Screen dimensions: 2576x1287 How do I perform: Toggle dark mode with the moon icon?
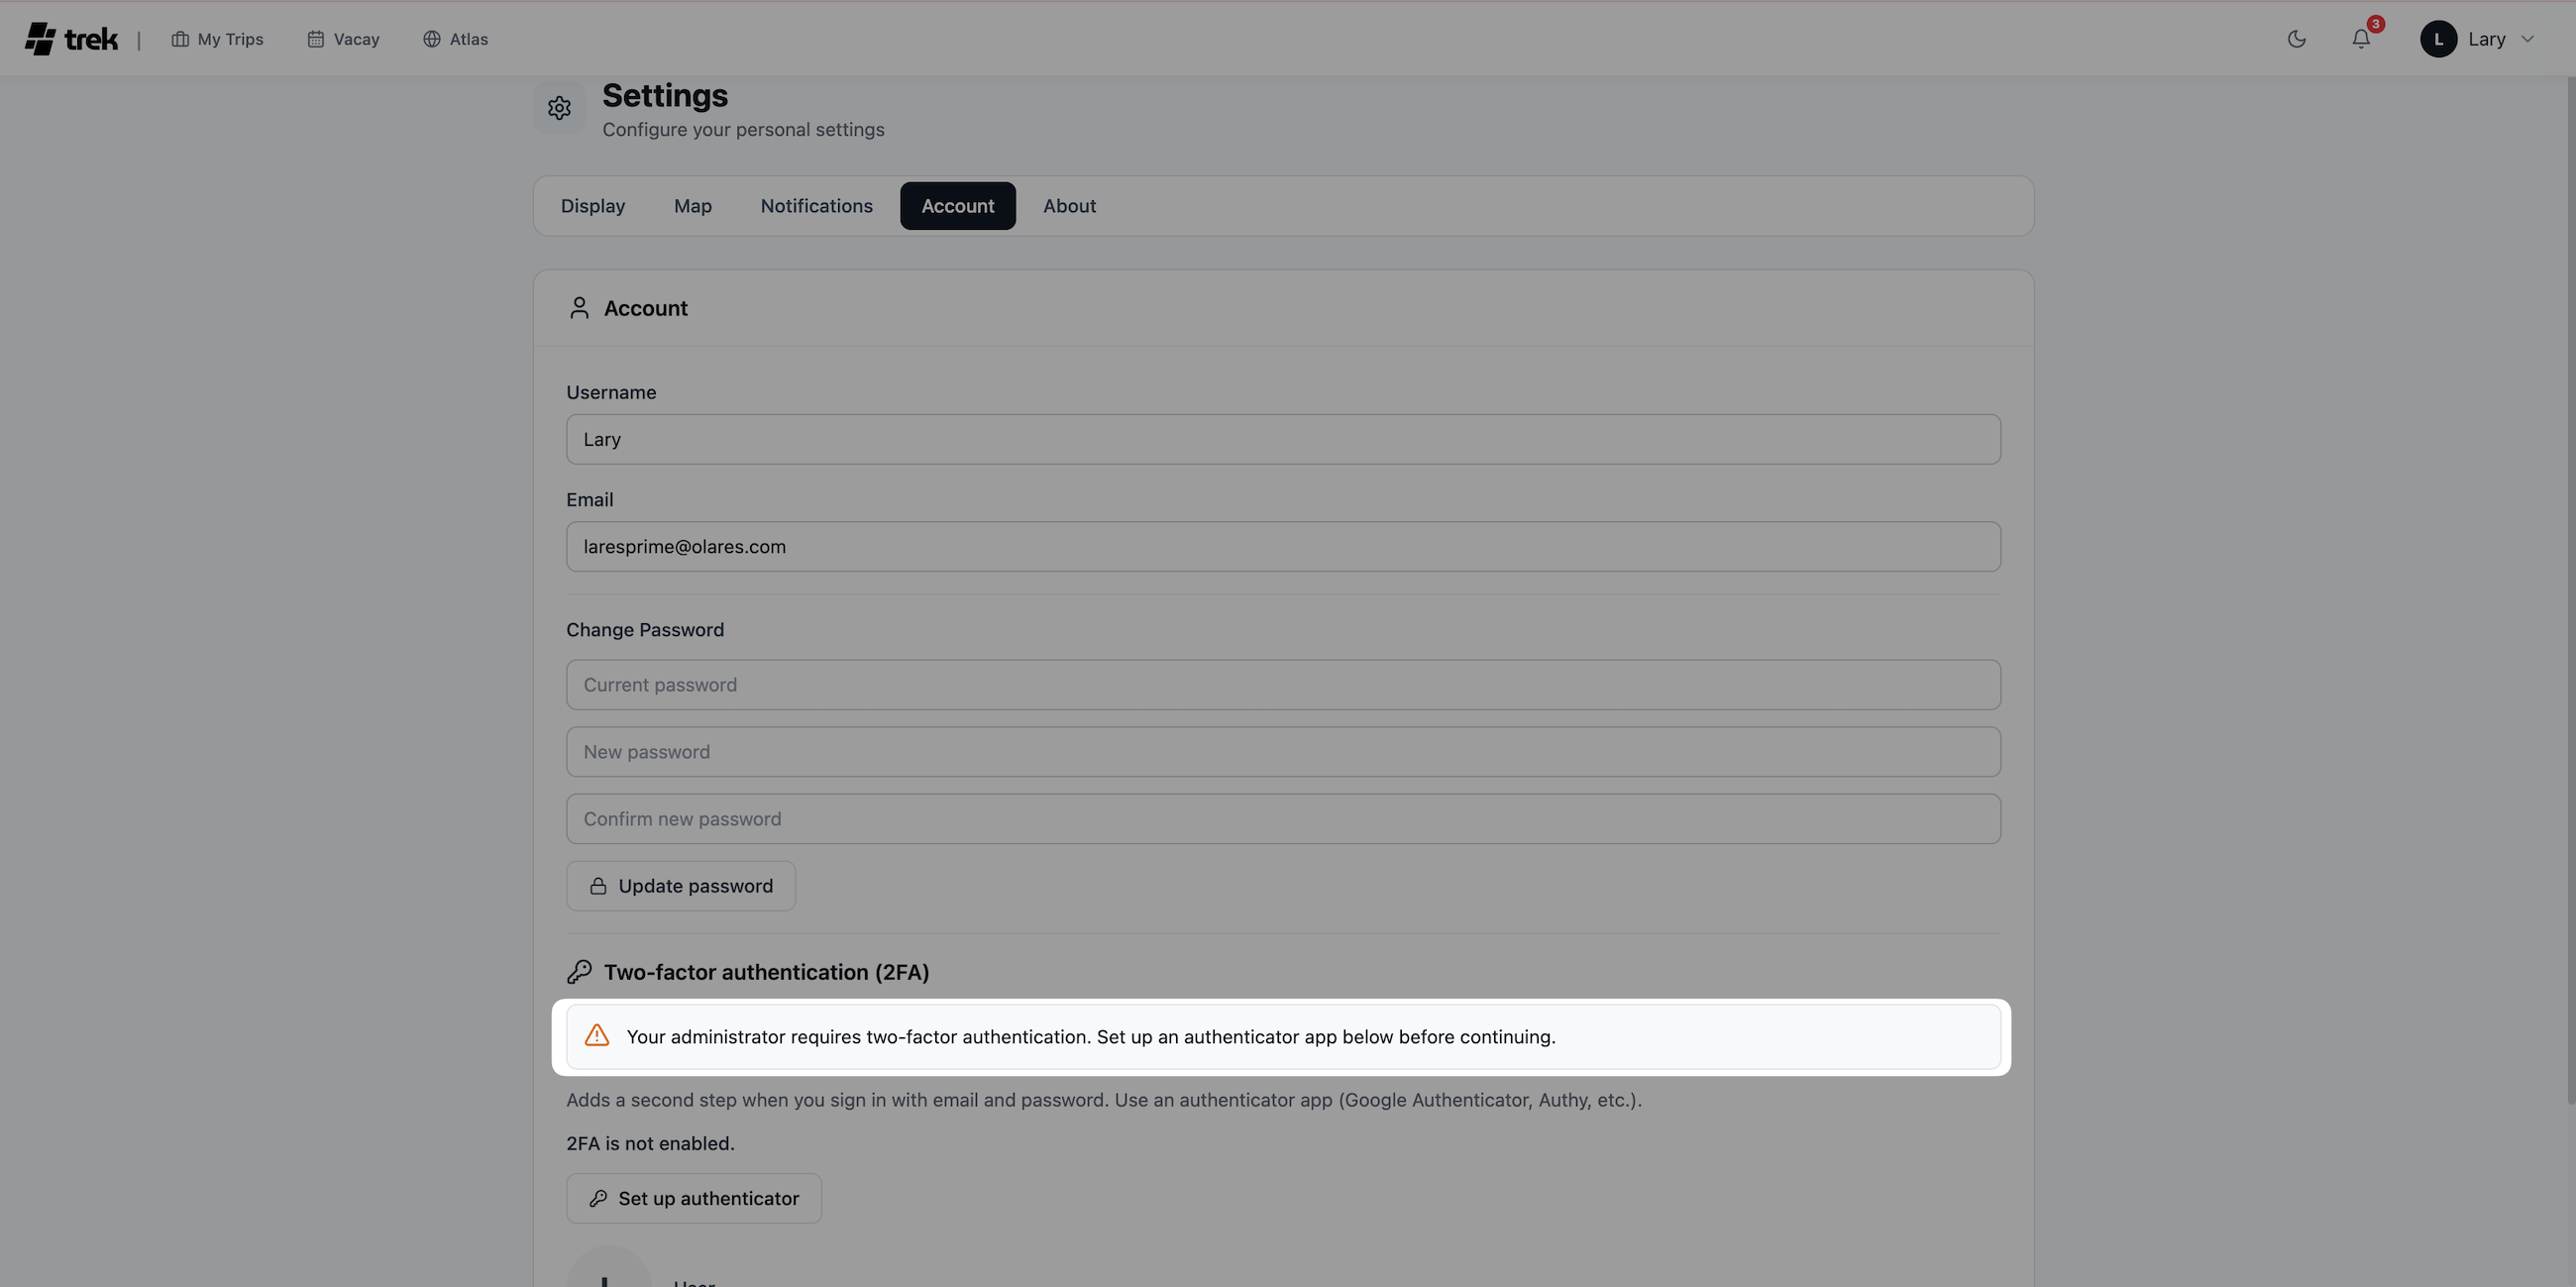2296,39
